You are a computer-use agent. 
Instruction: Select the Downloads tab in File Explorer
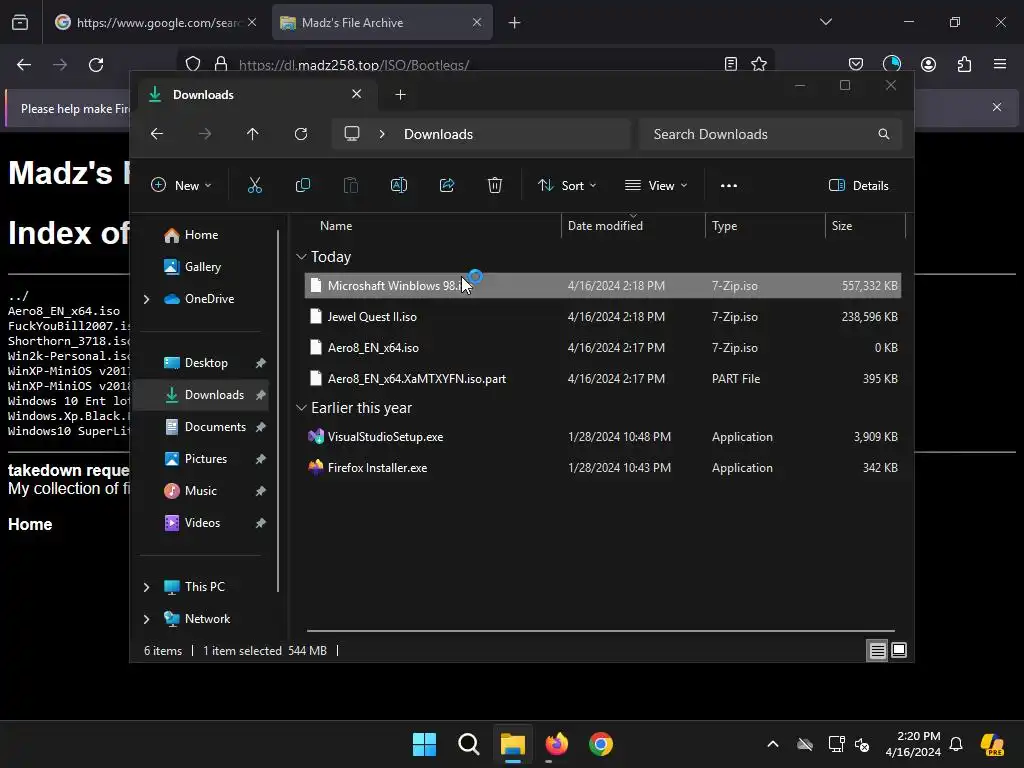255,95
